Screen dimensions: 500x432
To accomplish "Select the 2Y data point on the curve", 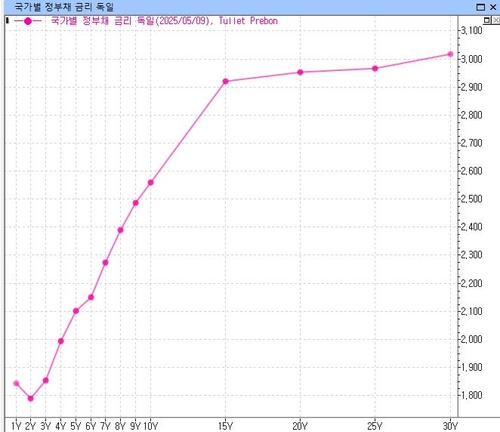I will pos(31,398).
